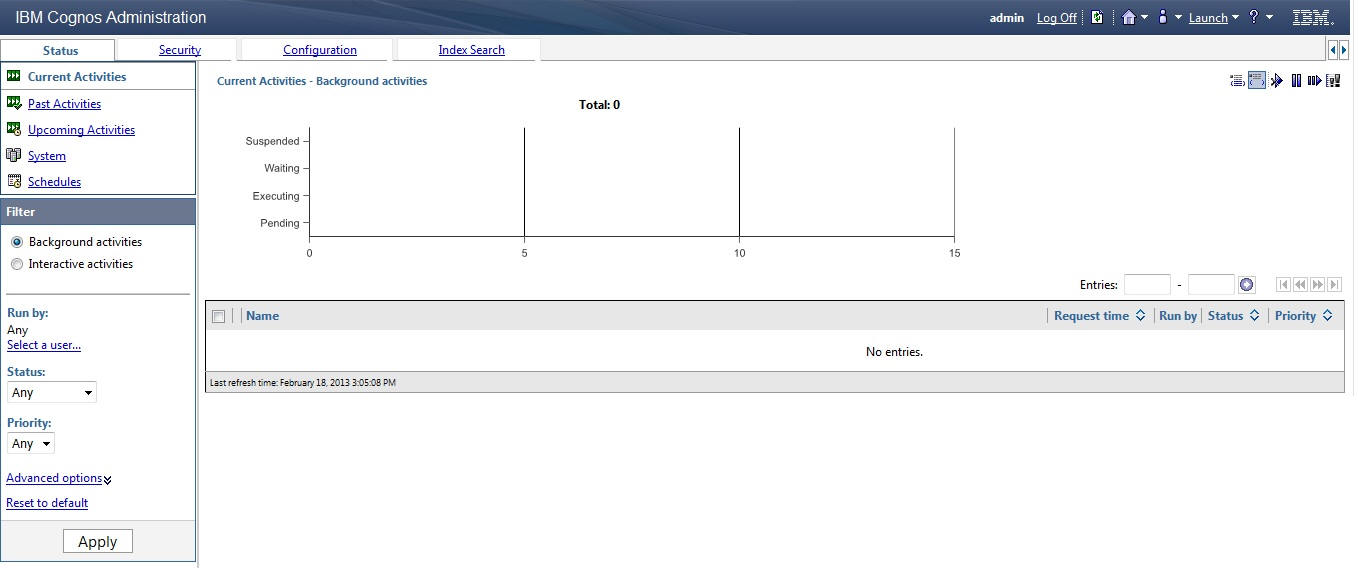Click the details view icon above the chart
Image resolution: width=1358 pixels, height=568 pixels.
(1257, 80)
